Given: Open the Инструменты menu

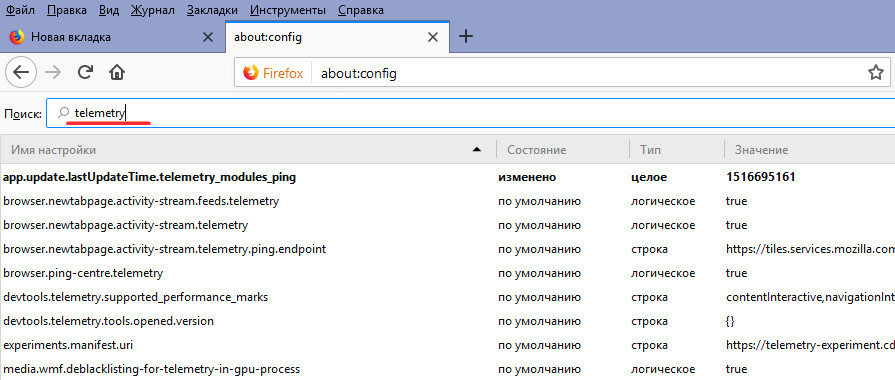Looking at the screenshot, I should pyautogui.click(x=288, y=10).
